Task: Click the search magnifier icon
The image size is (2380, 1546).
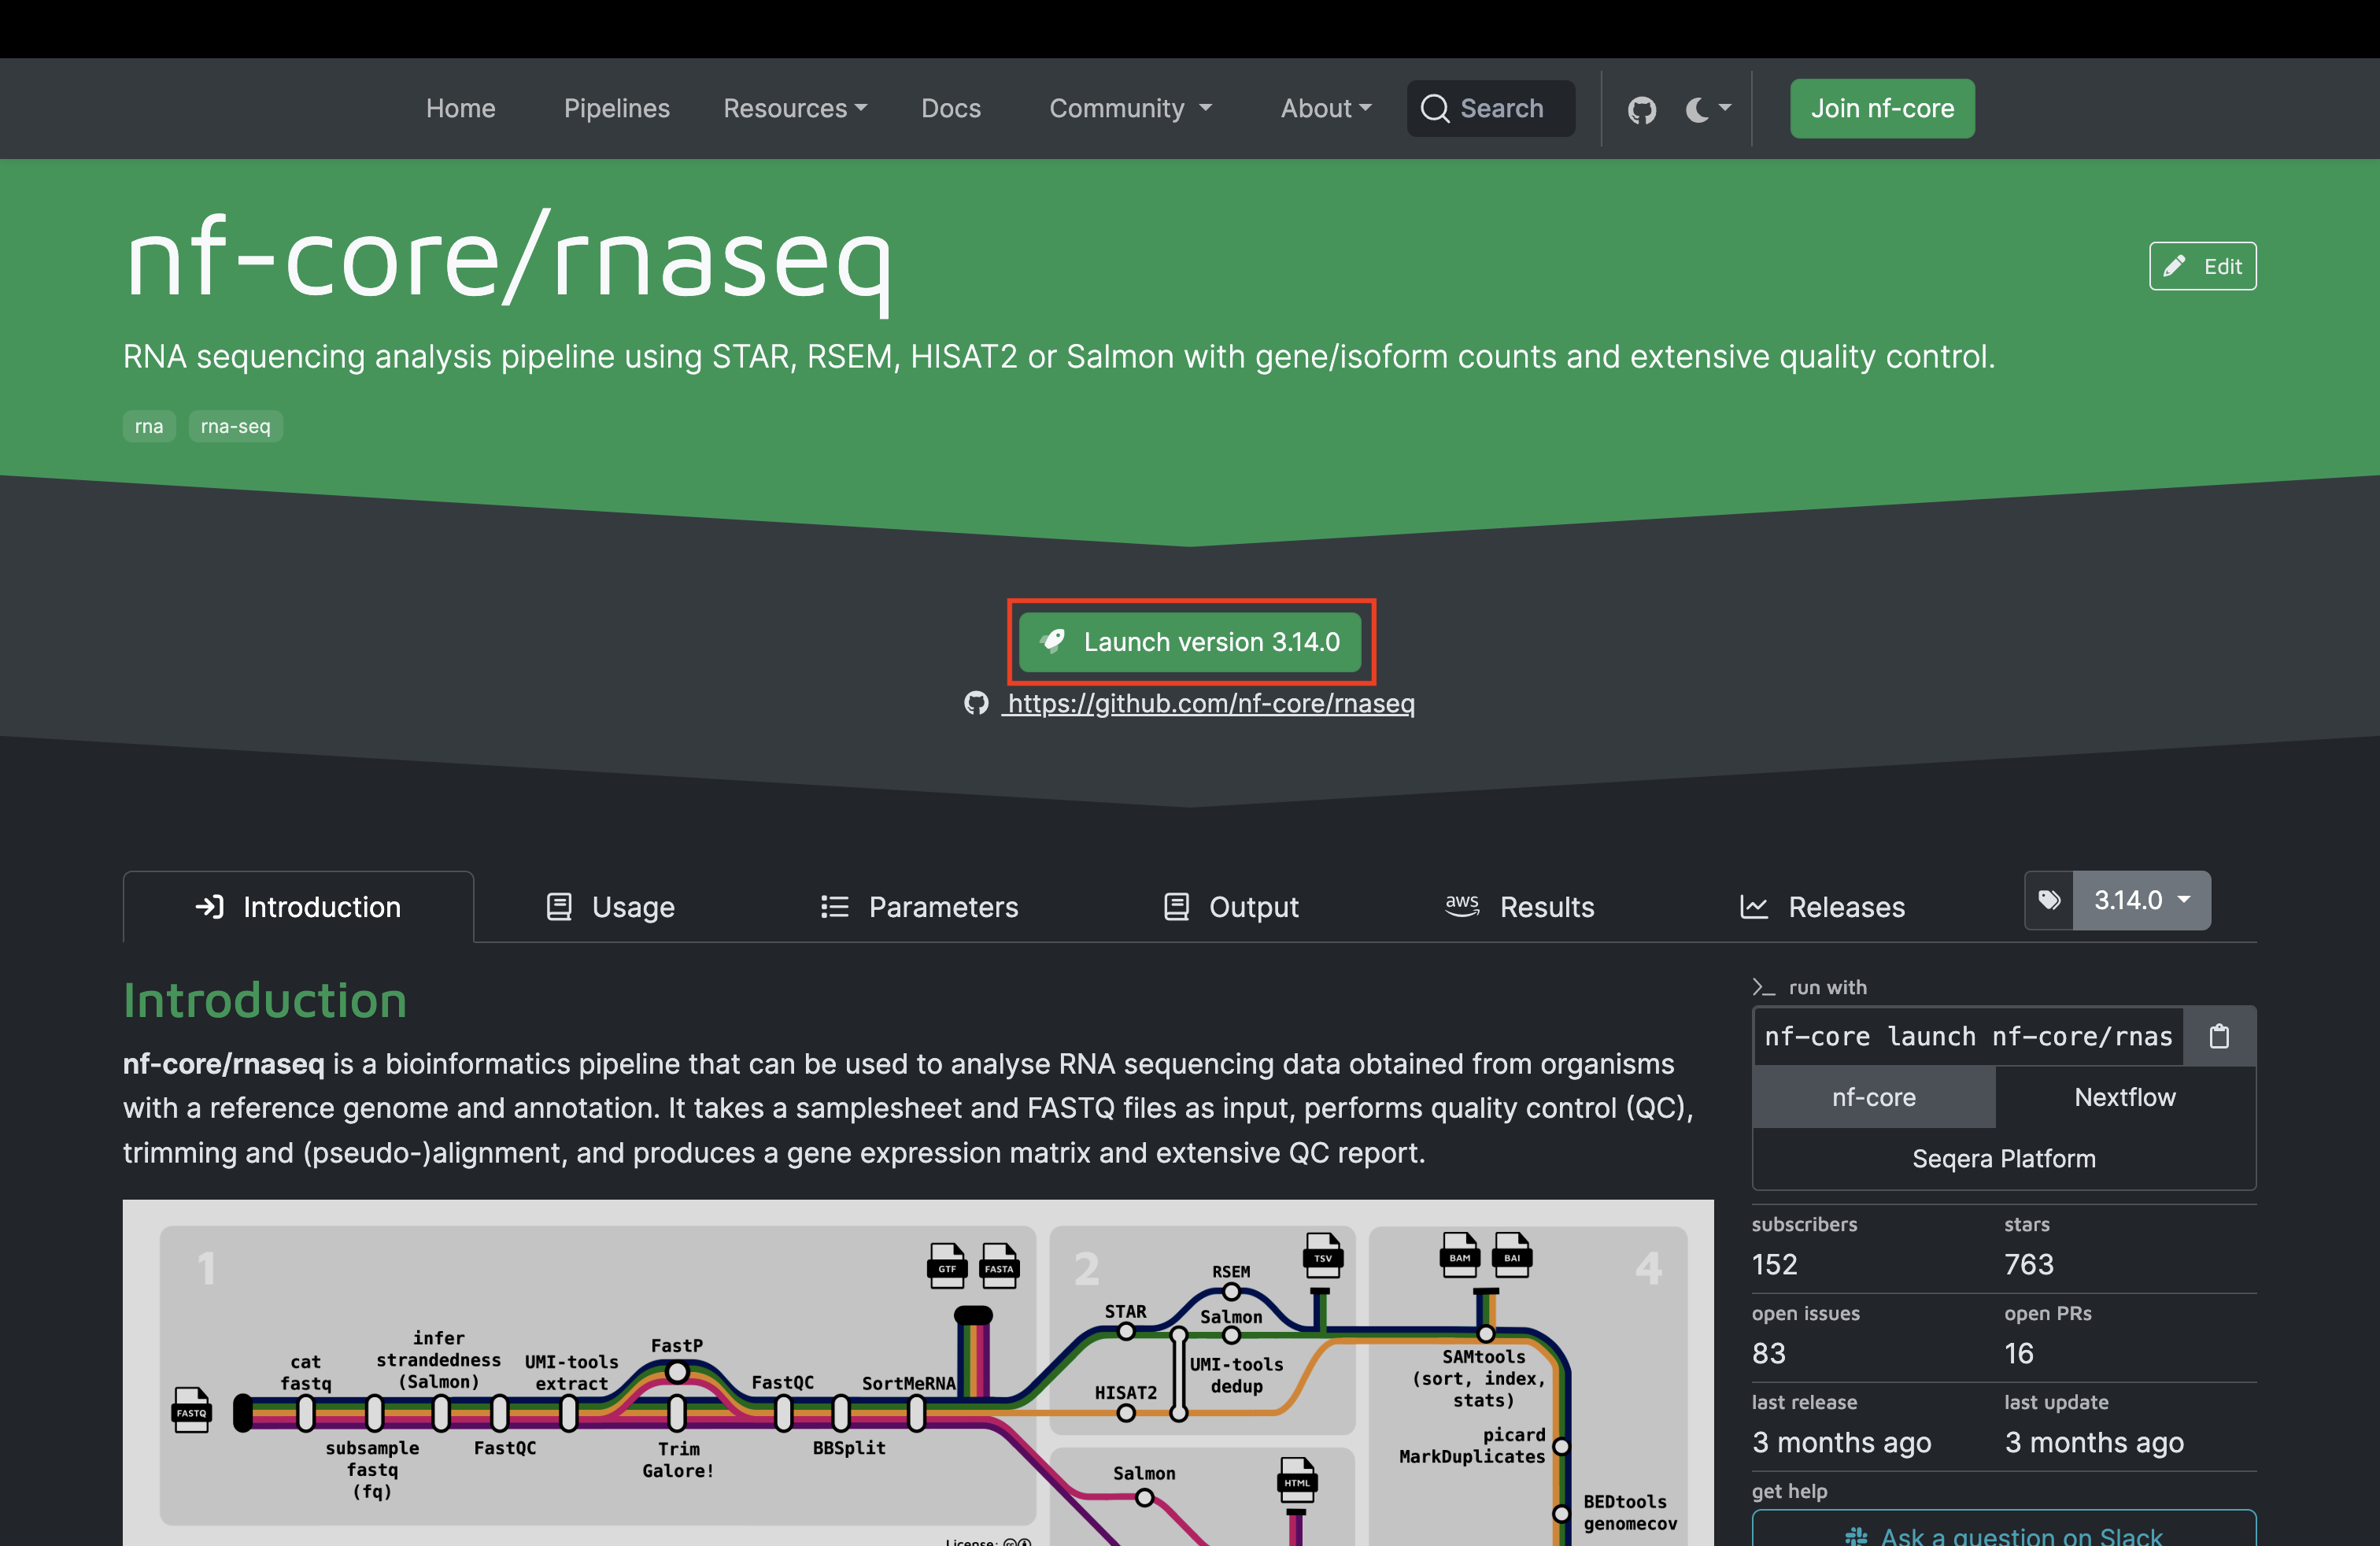Action: pos(1435,108)
